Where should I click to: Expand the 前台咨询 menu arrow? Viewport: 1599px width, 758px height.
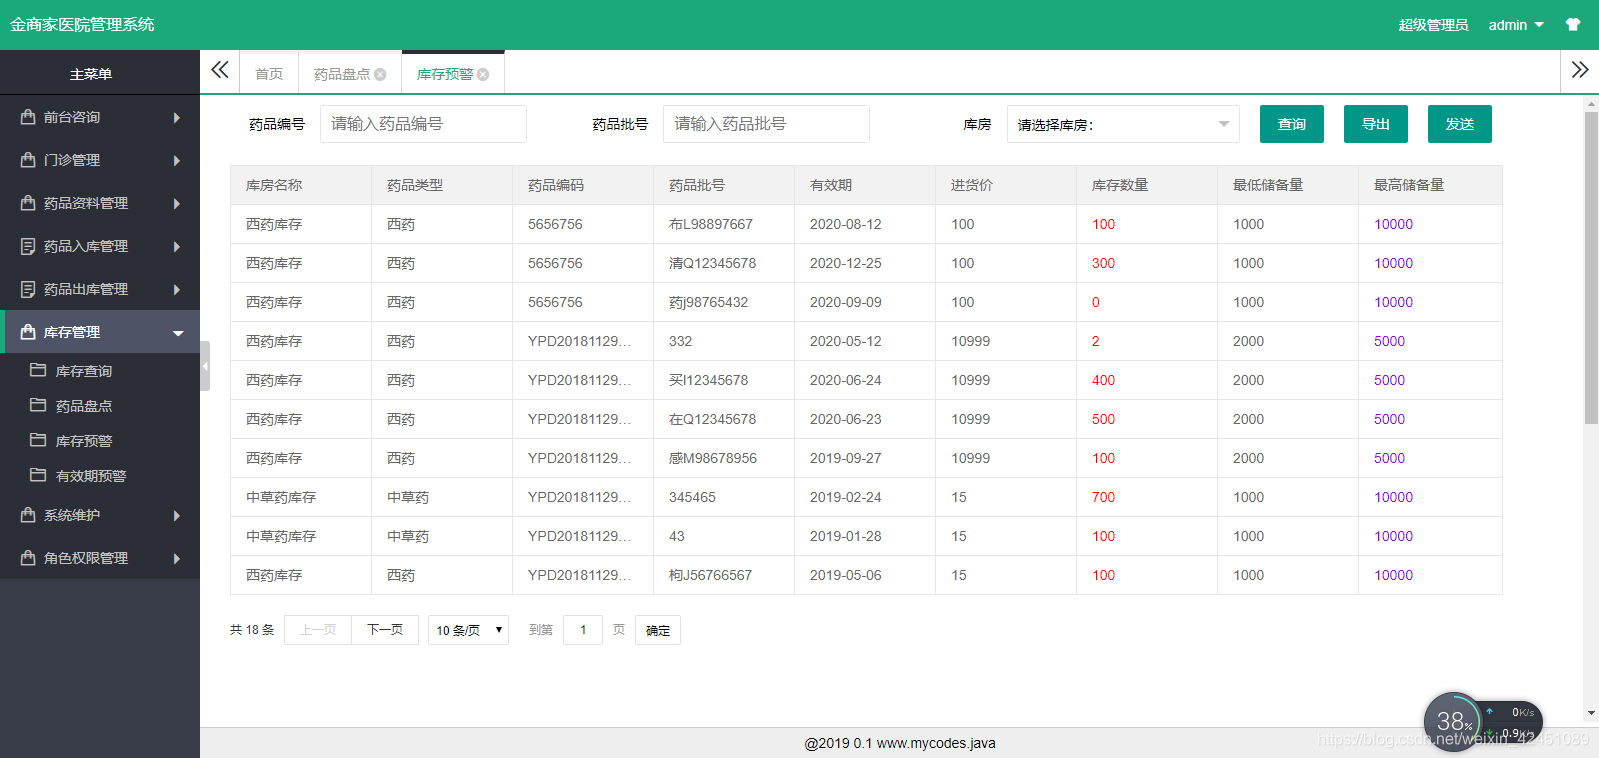tap(177, 118)
